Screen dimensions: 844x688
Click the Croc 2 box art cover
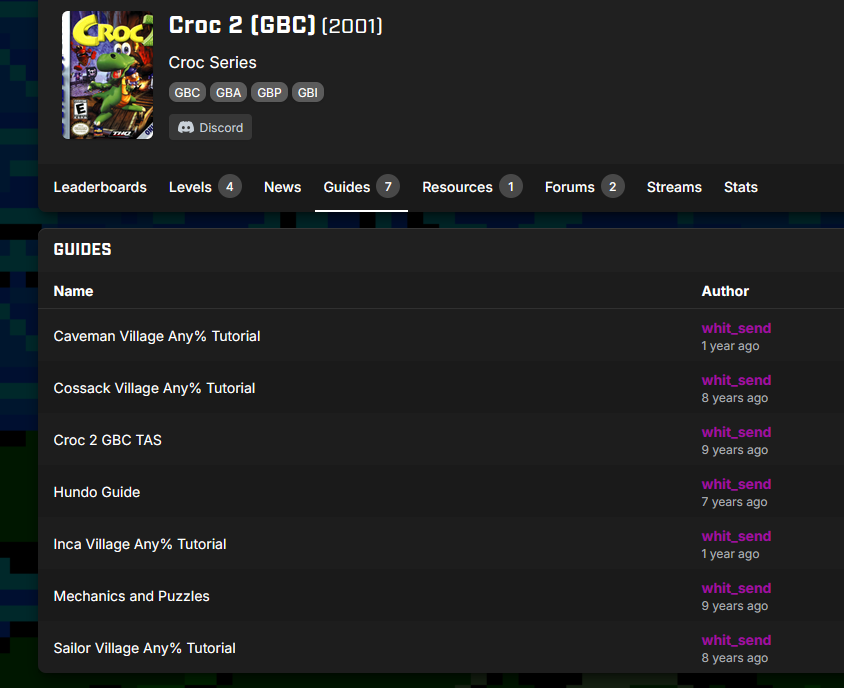pos(108,75)
